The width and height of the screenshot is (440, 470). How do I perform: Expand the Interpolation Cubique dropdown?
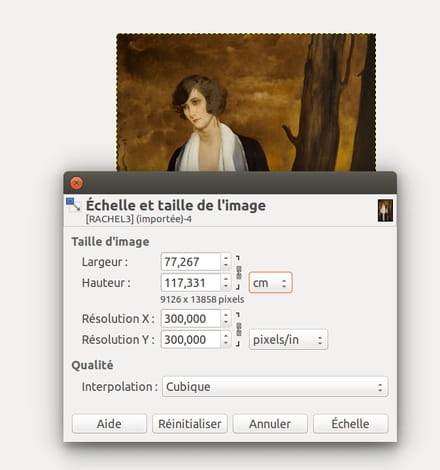pyautogui.click(x=275, y=387)
